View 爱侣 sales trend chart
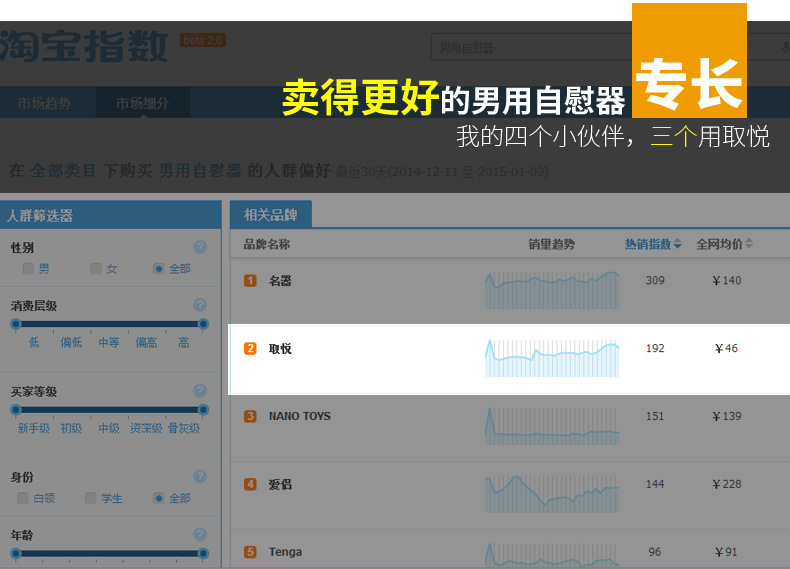 pos(552,494)
